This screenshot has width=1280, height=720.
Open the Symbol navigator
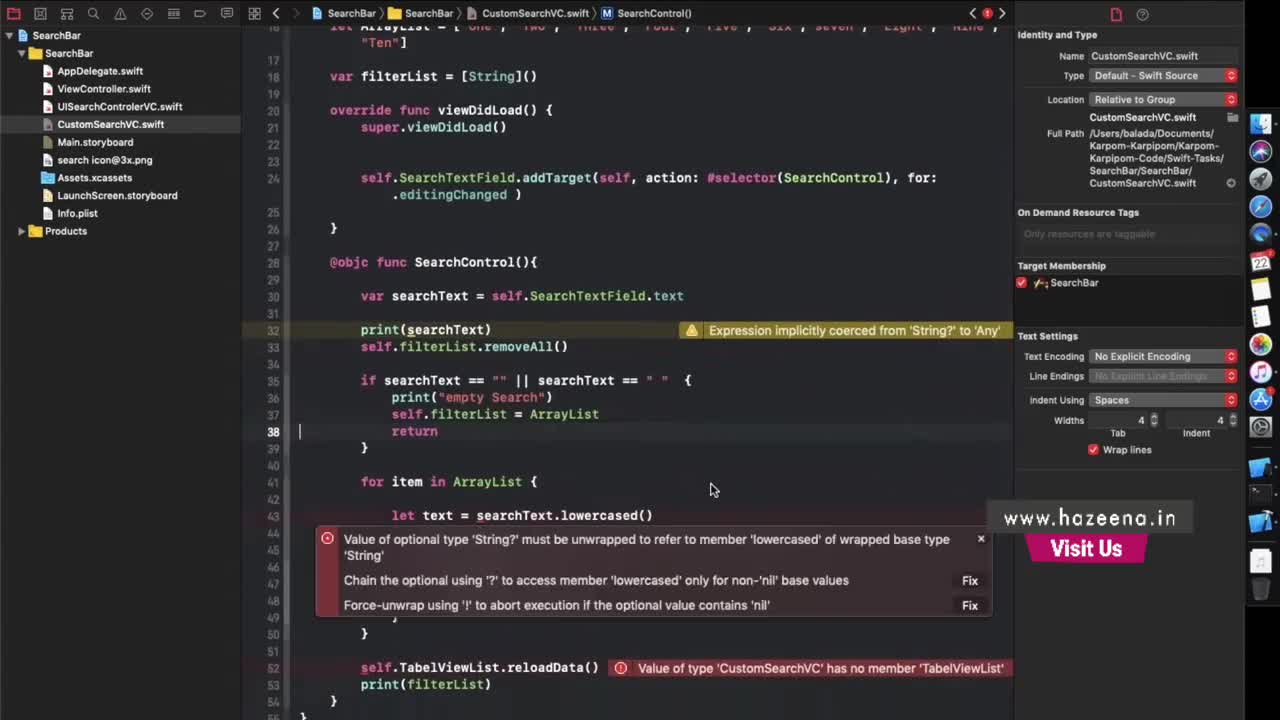coord(67,13)
